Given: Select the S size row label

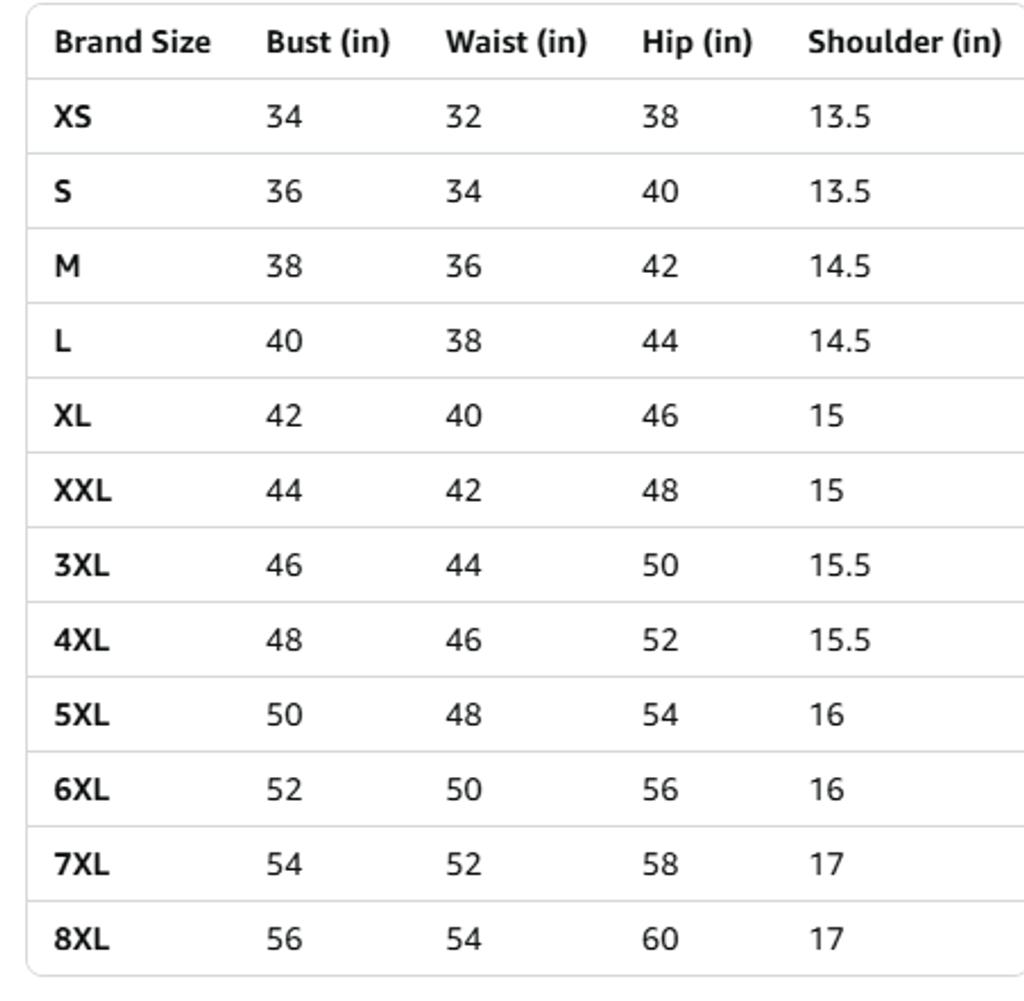Looking at the screenshot, I should (63, 191).
